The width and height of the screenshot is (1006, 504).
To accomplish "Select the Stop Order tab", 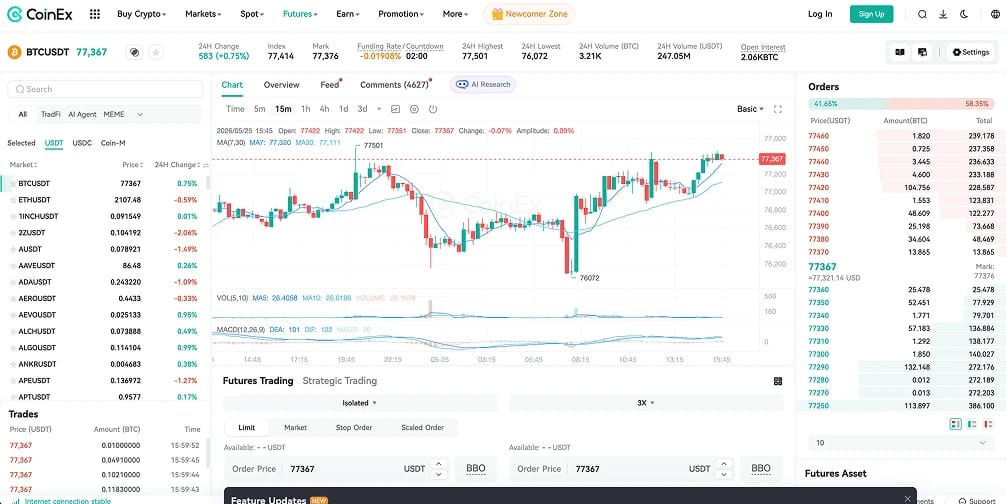I will [x=354, y=428].
